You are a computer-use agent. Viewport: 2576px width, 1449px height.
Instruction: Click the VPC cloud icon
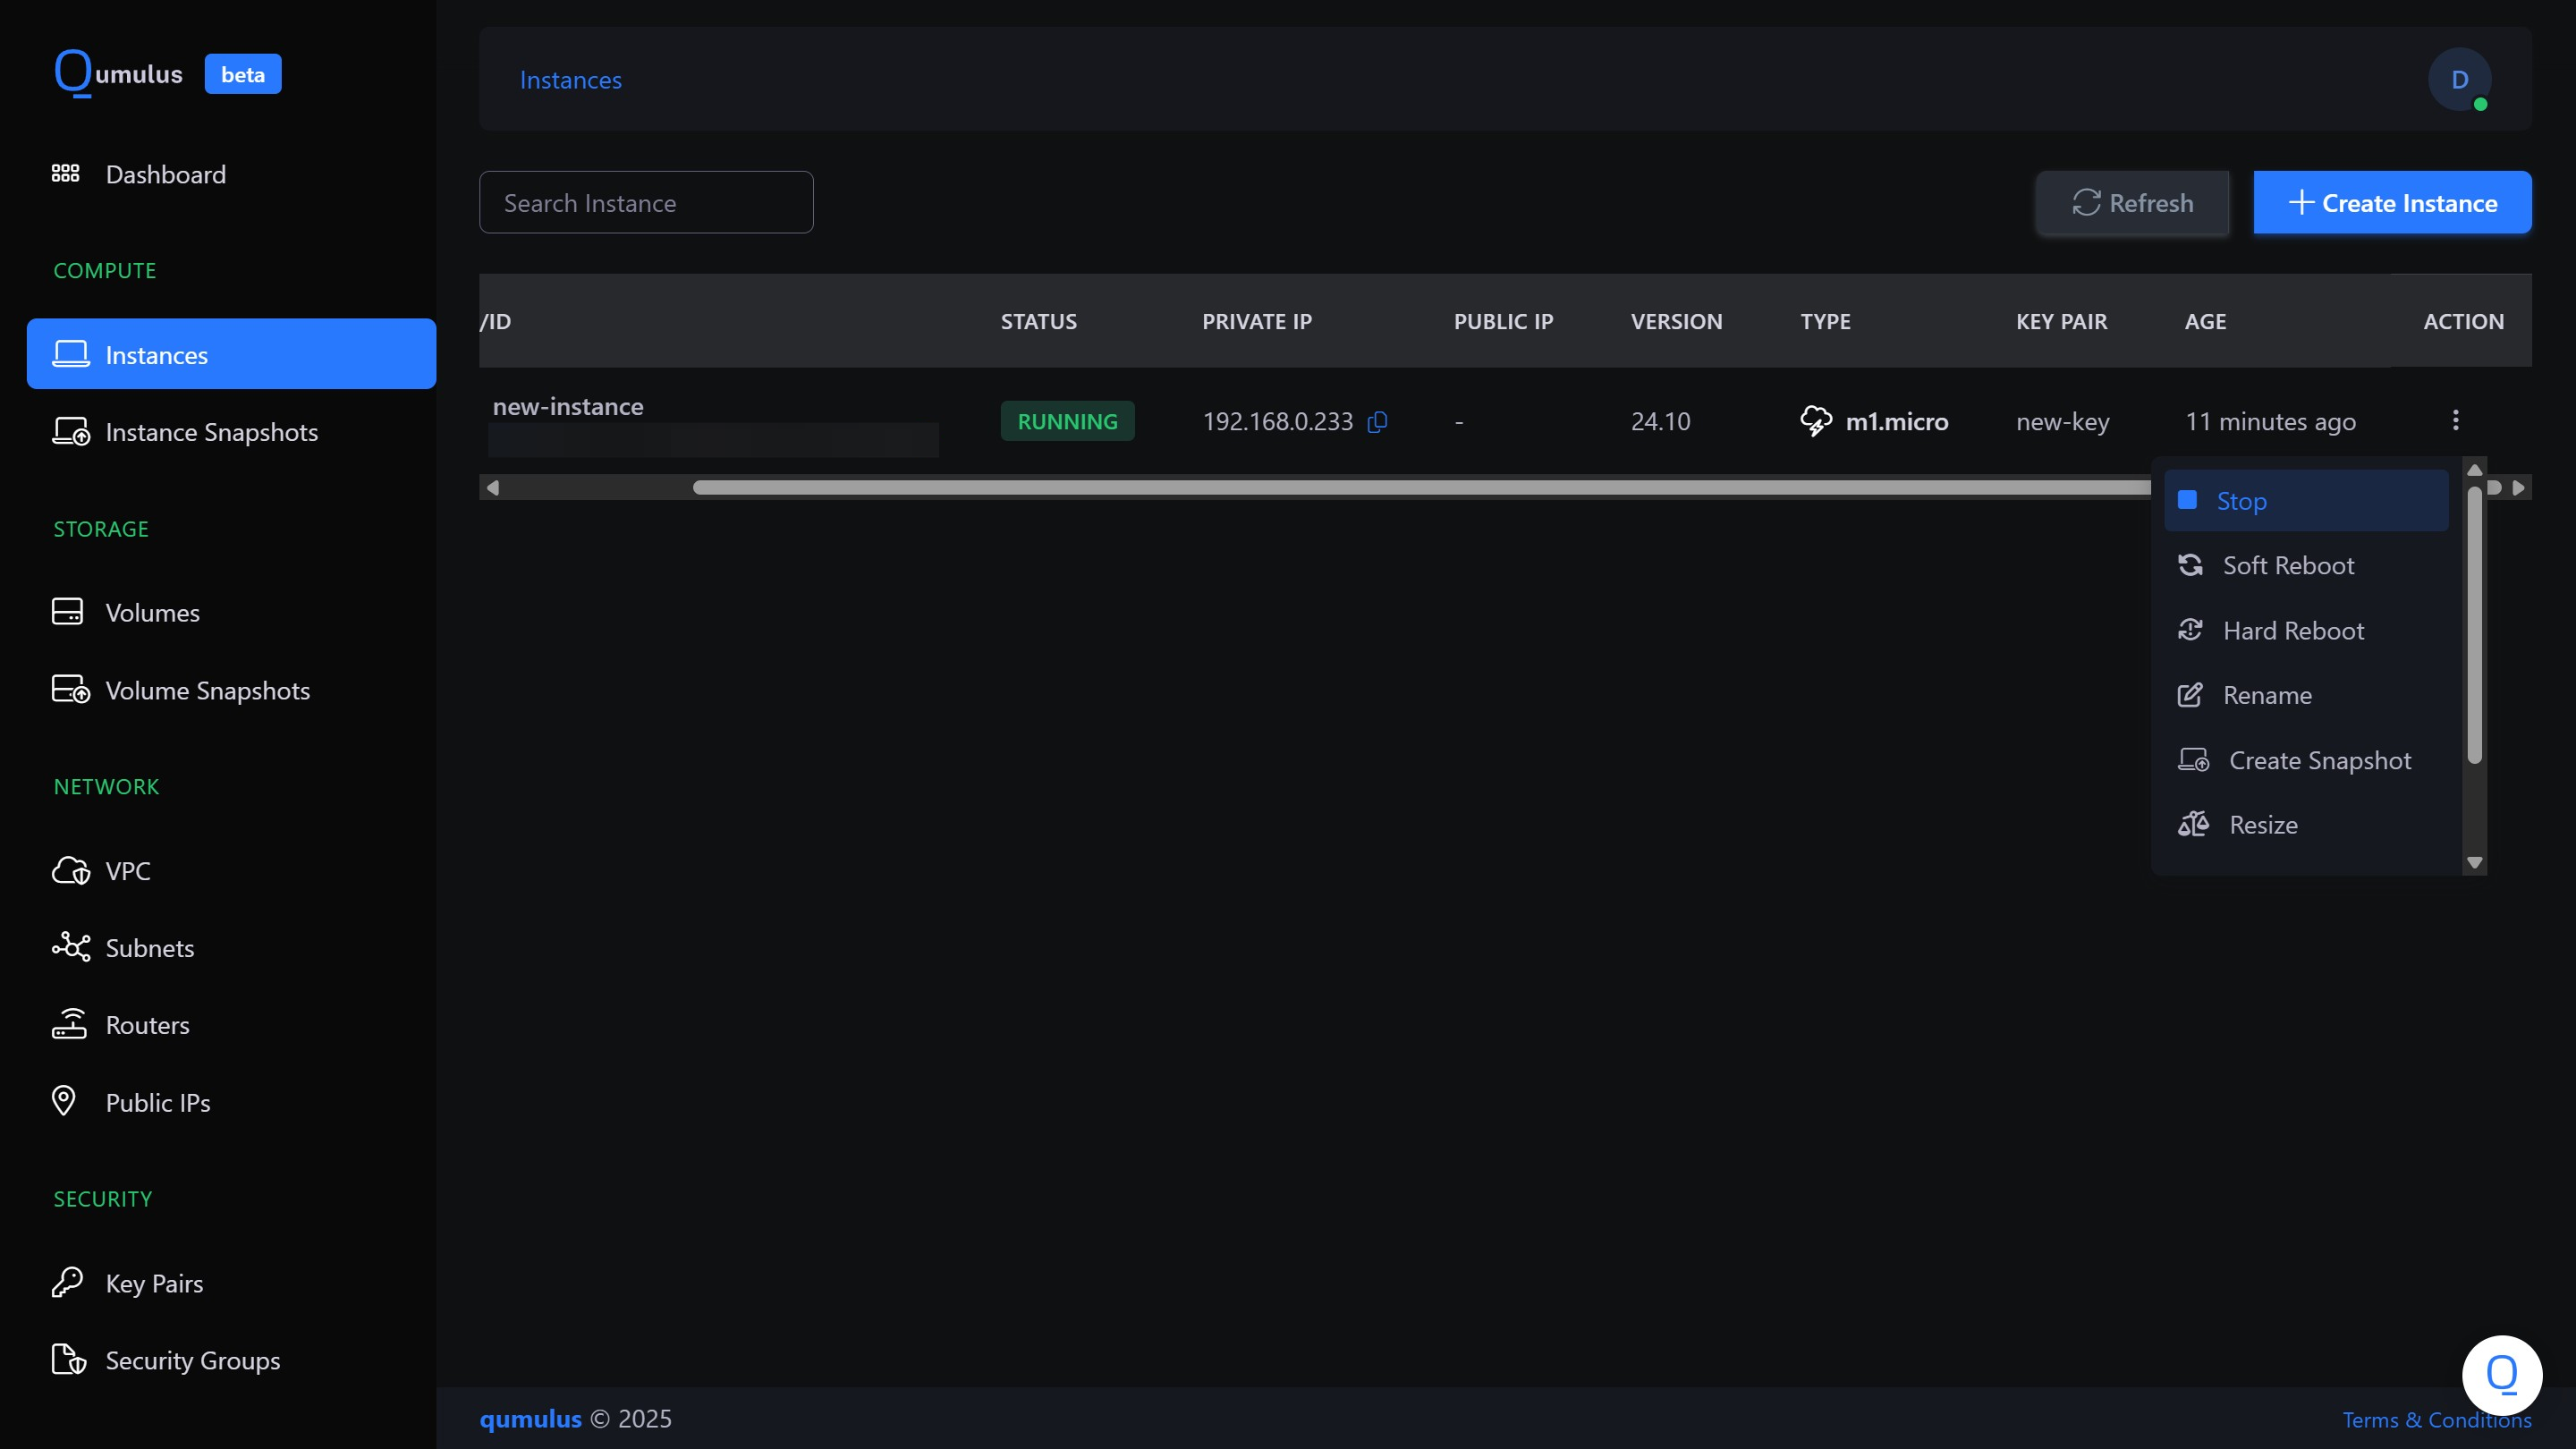(70, 870)
